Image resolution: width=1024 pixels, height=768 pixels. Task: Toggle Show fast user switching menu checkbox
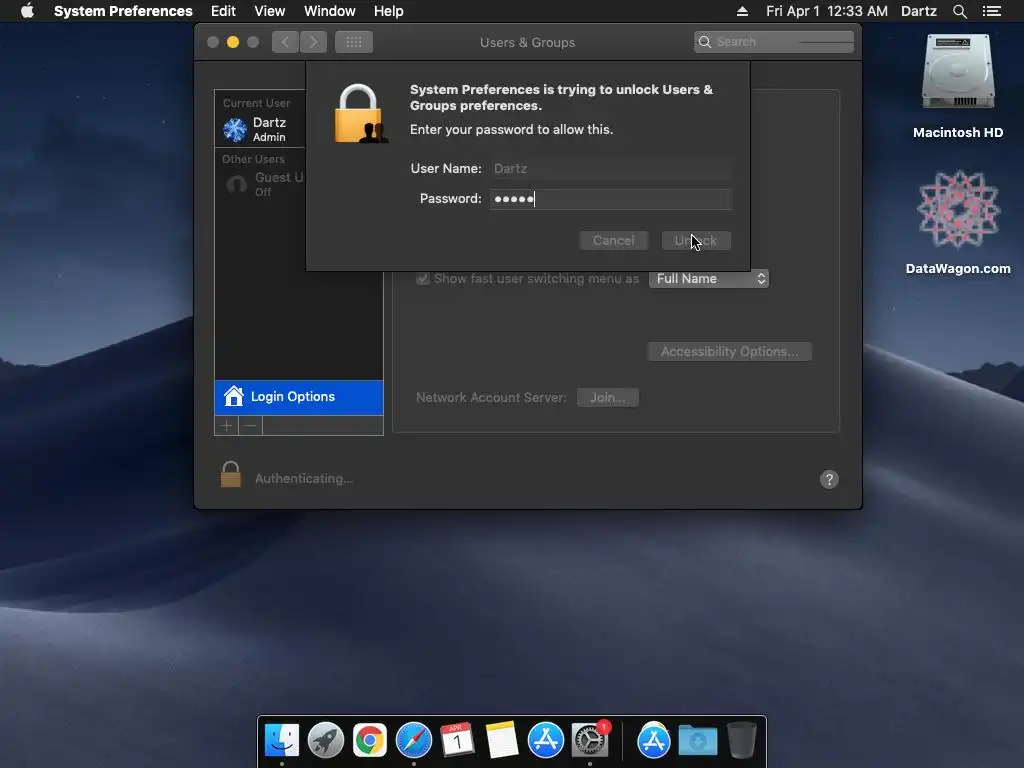423,279
